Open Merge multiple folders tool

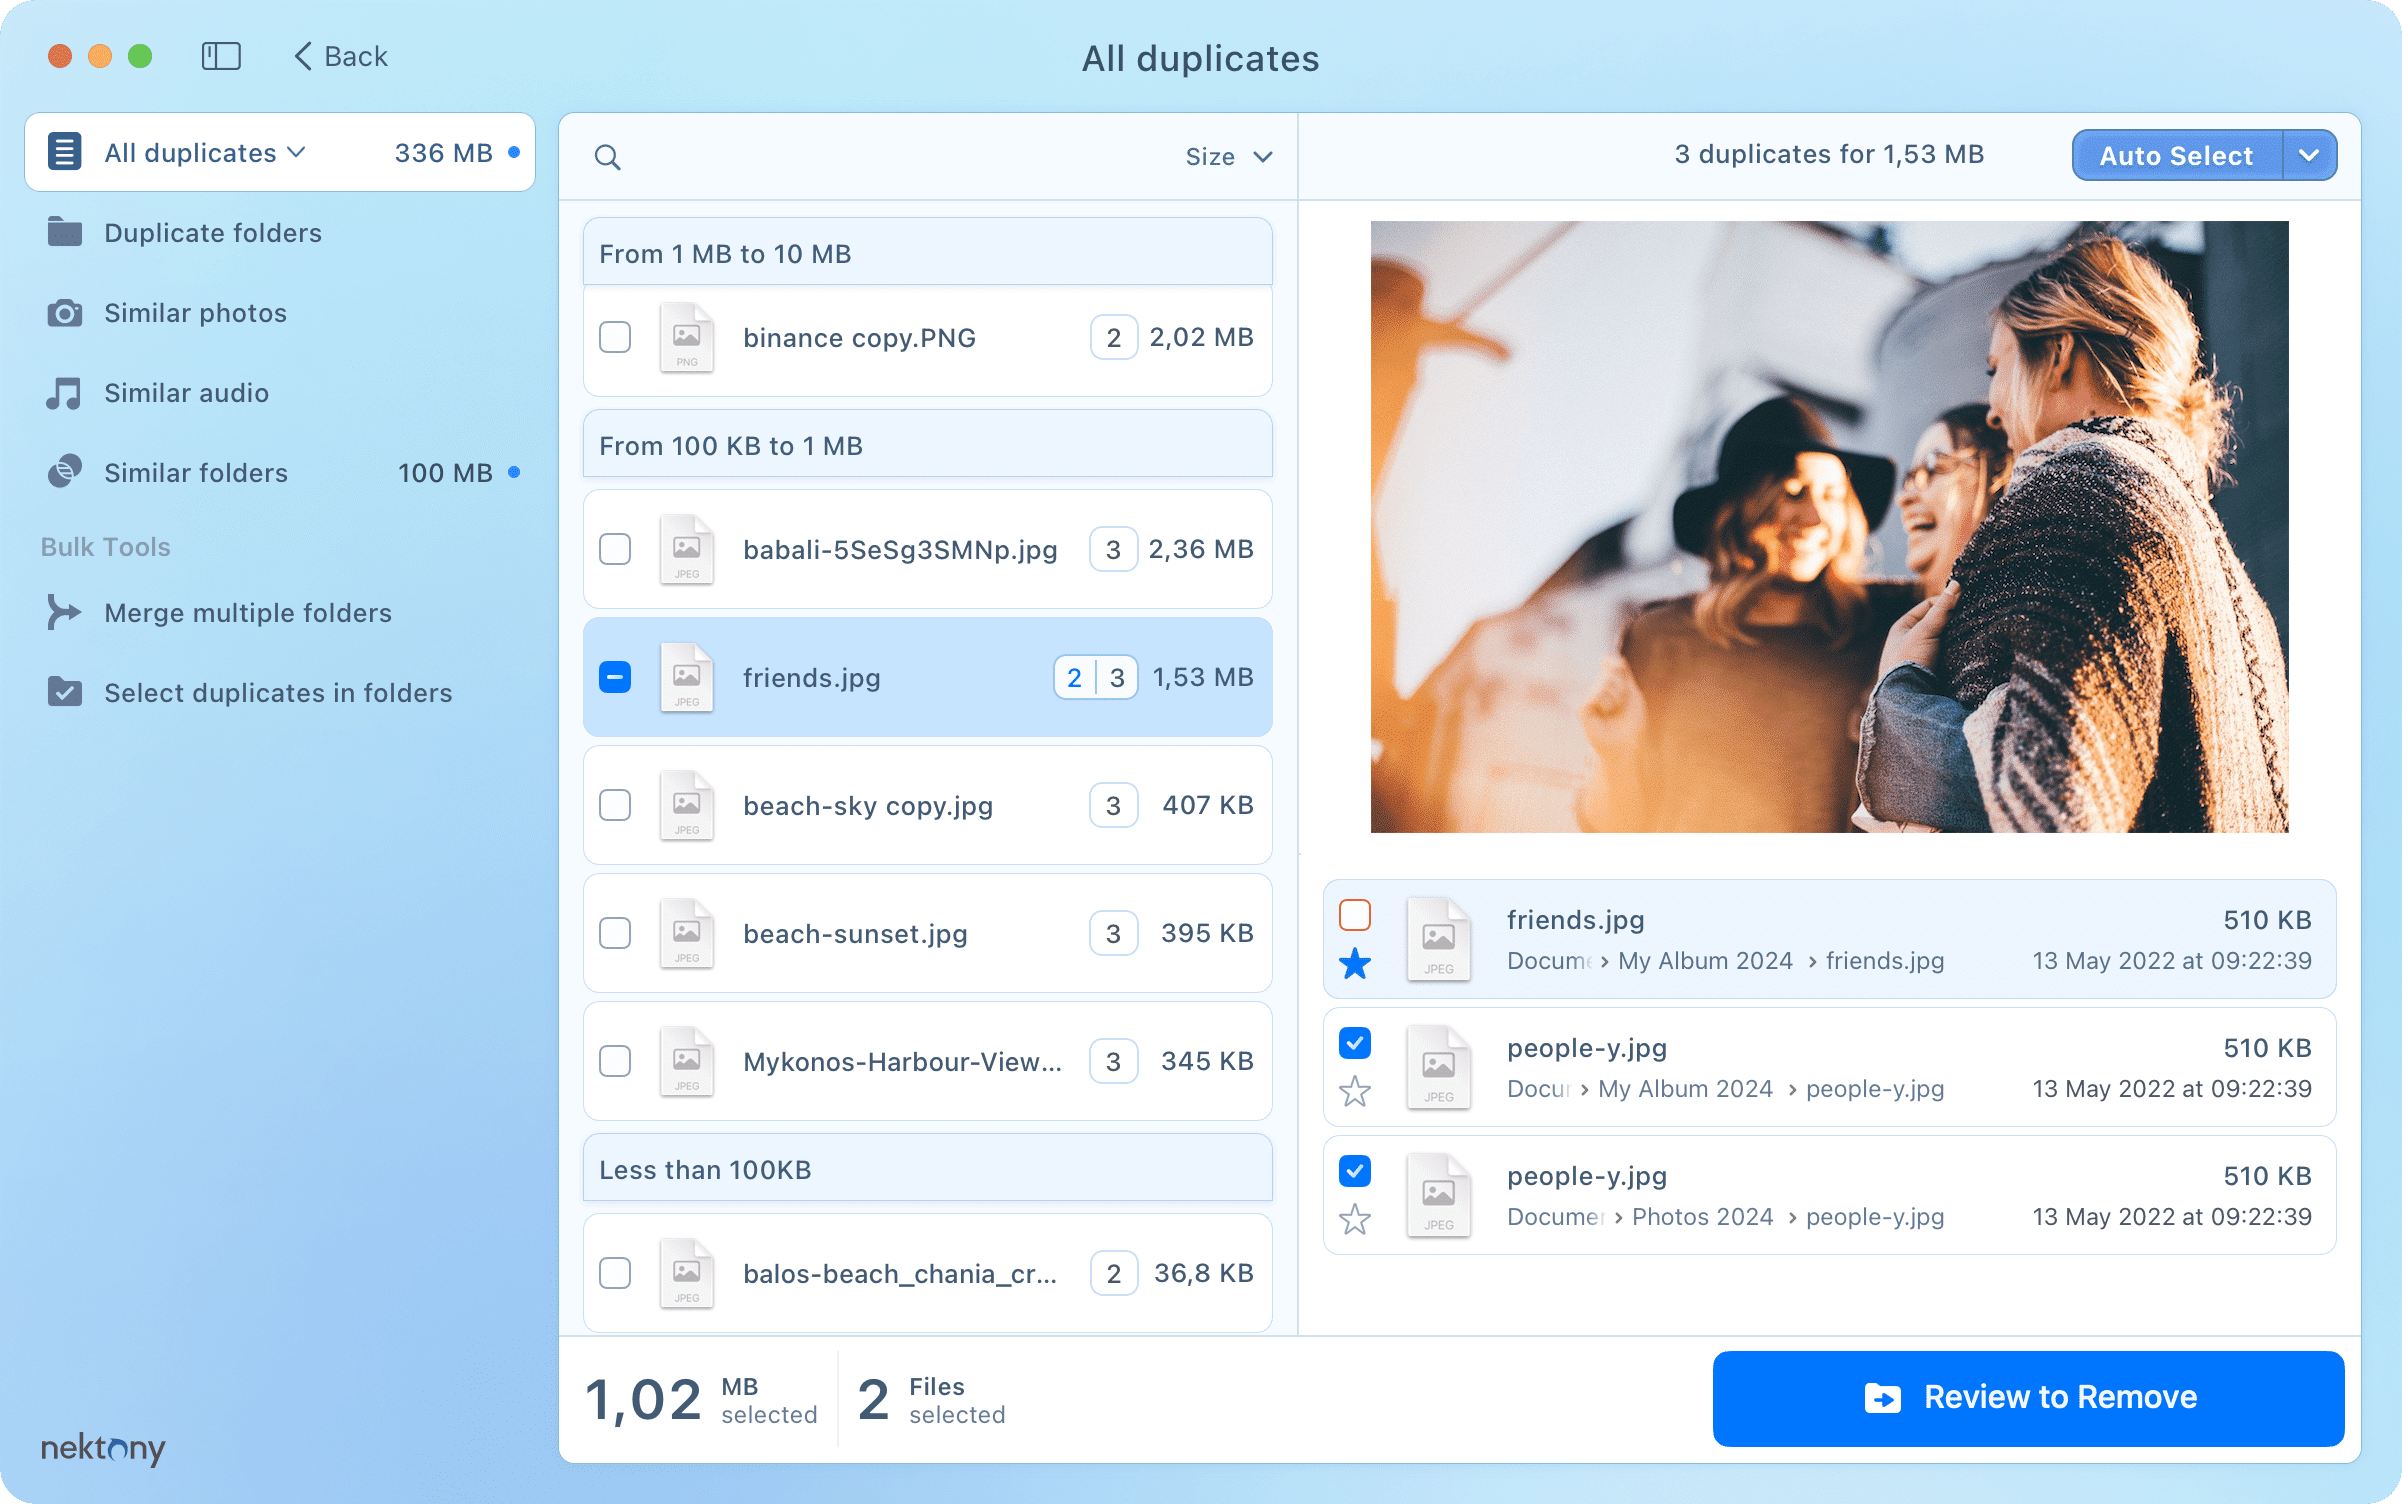click(247, 613)
